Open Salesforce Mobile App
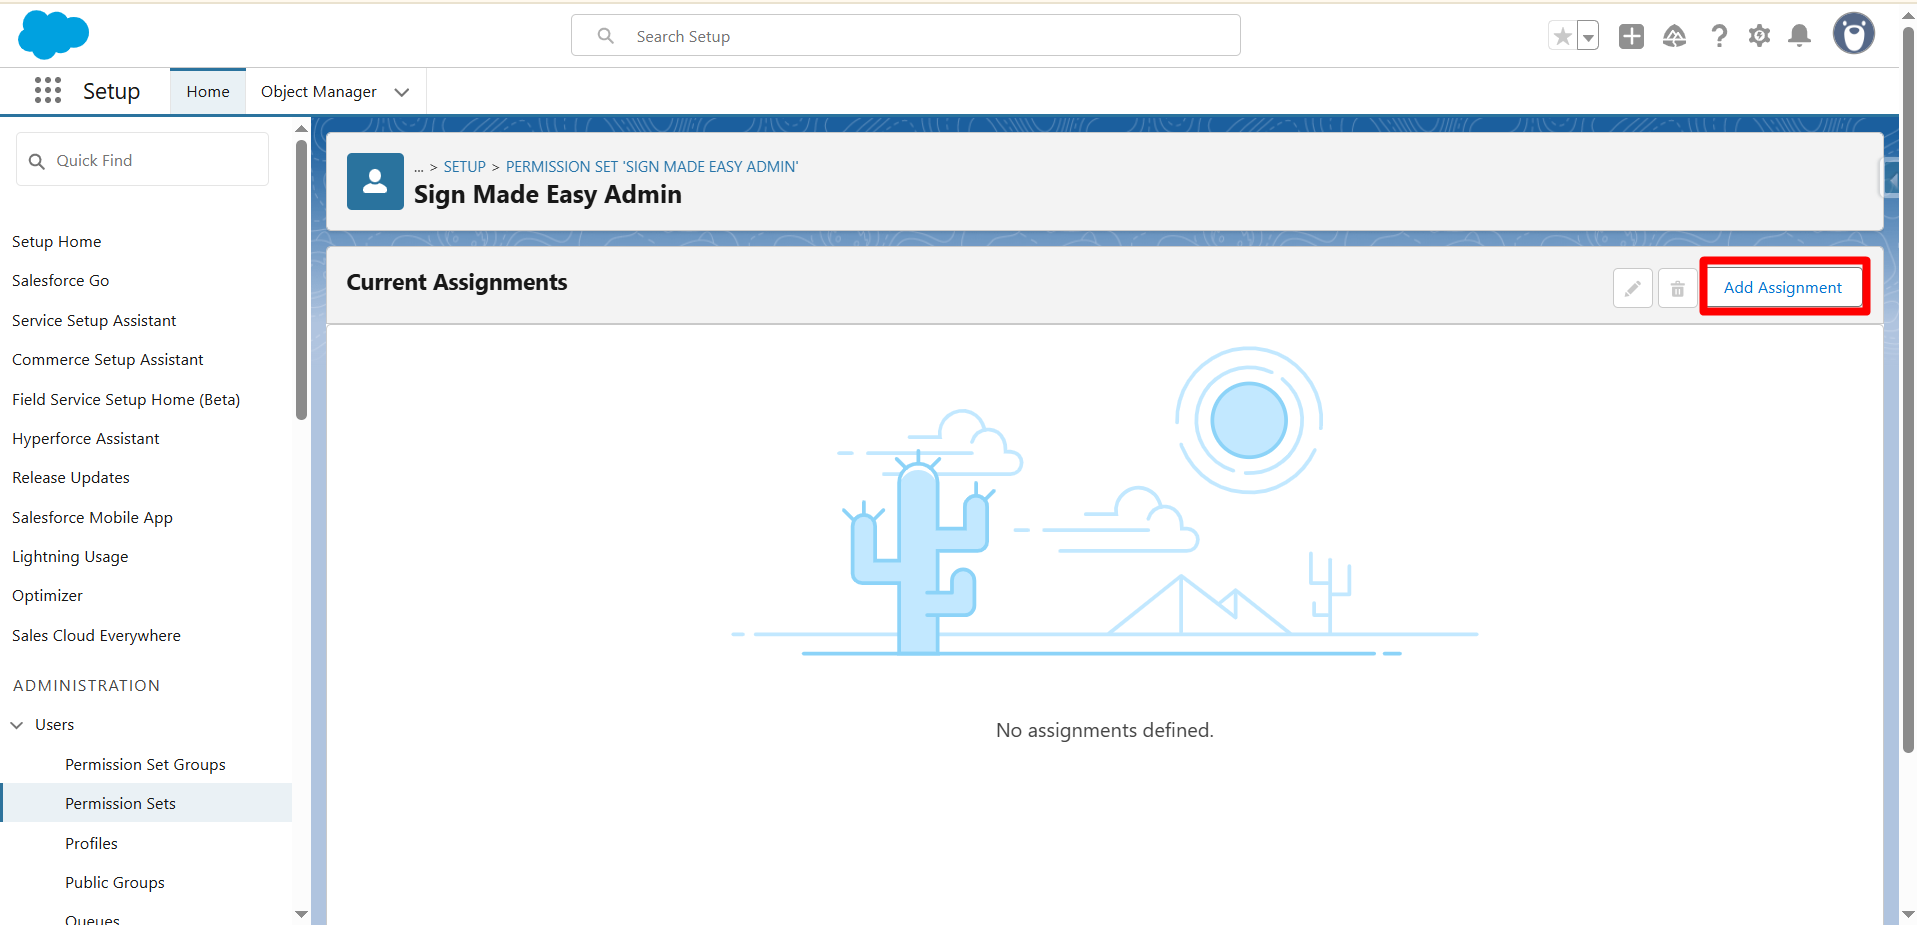 point(92,518)
